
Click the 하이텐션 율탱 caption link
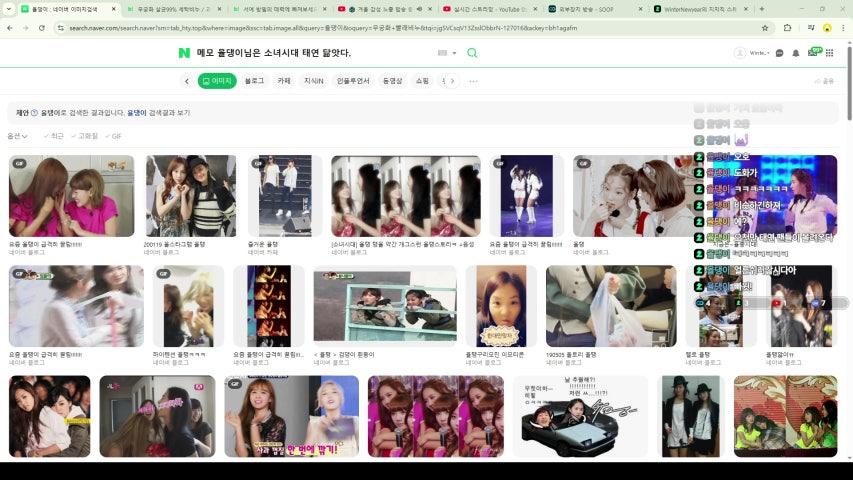coord(179,354)
